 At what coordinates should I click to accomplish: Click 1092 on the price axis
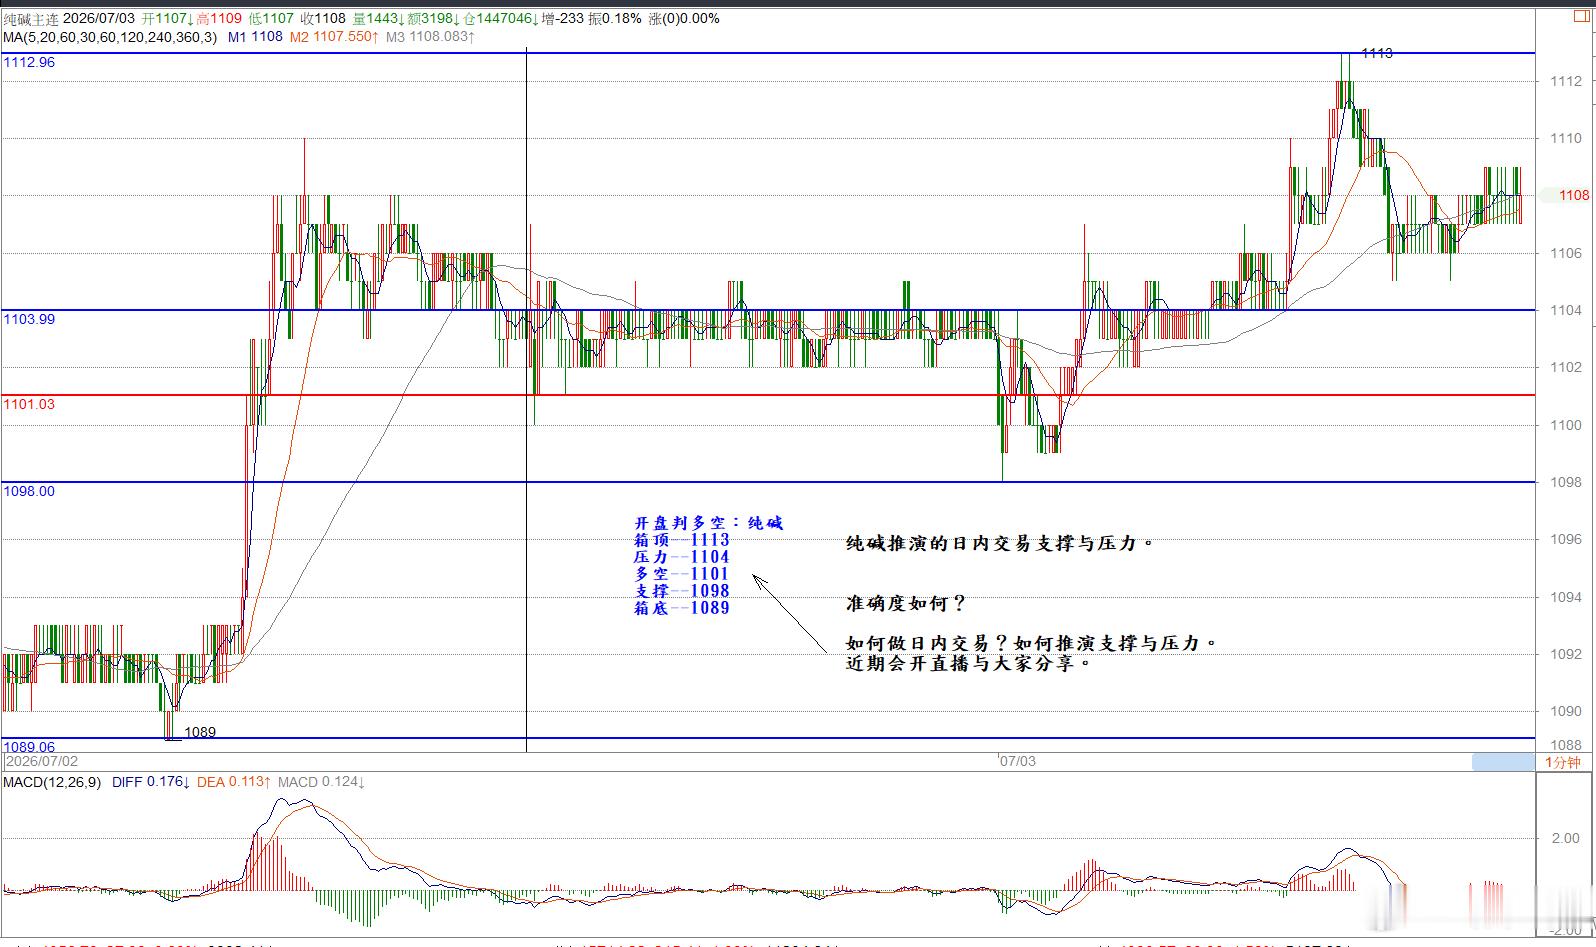(1566, 654)
